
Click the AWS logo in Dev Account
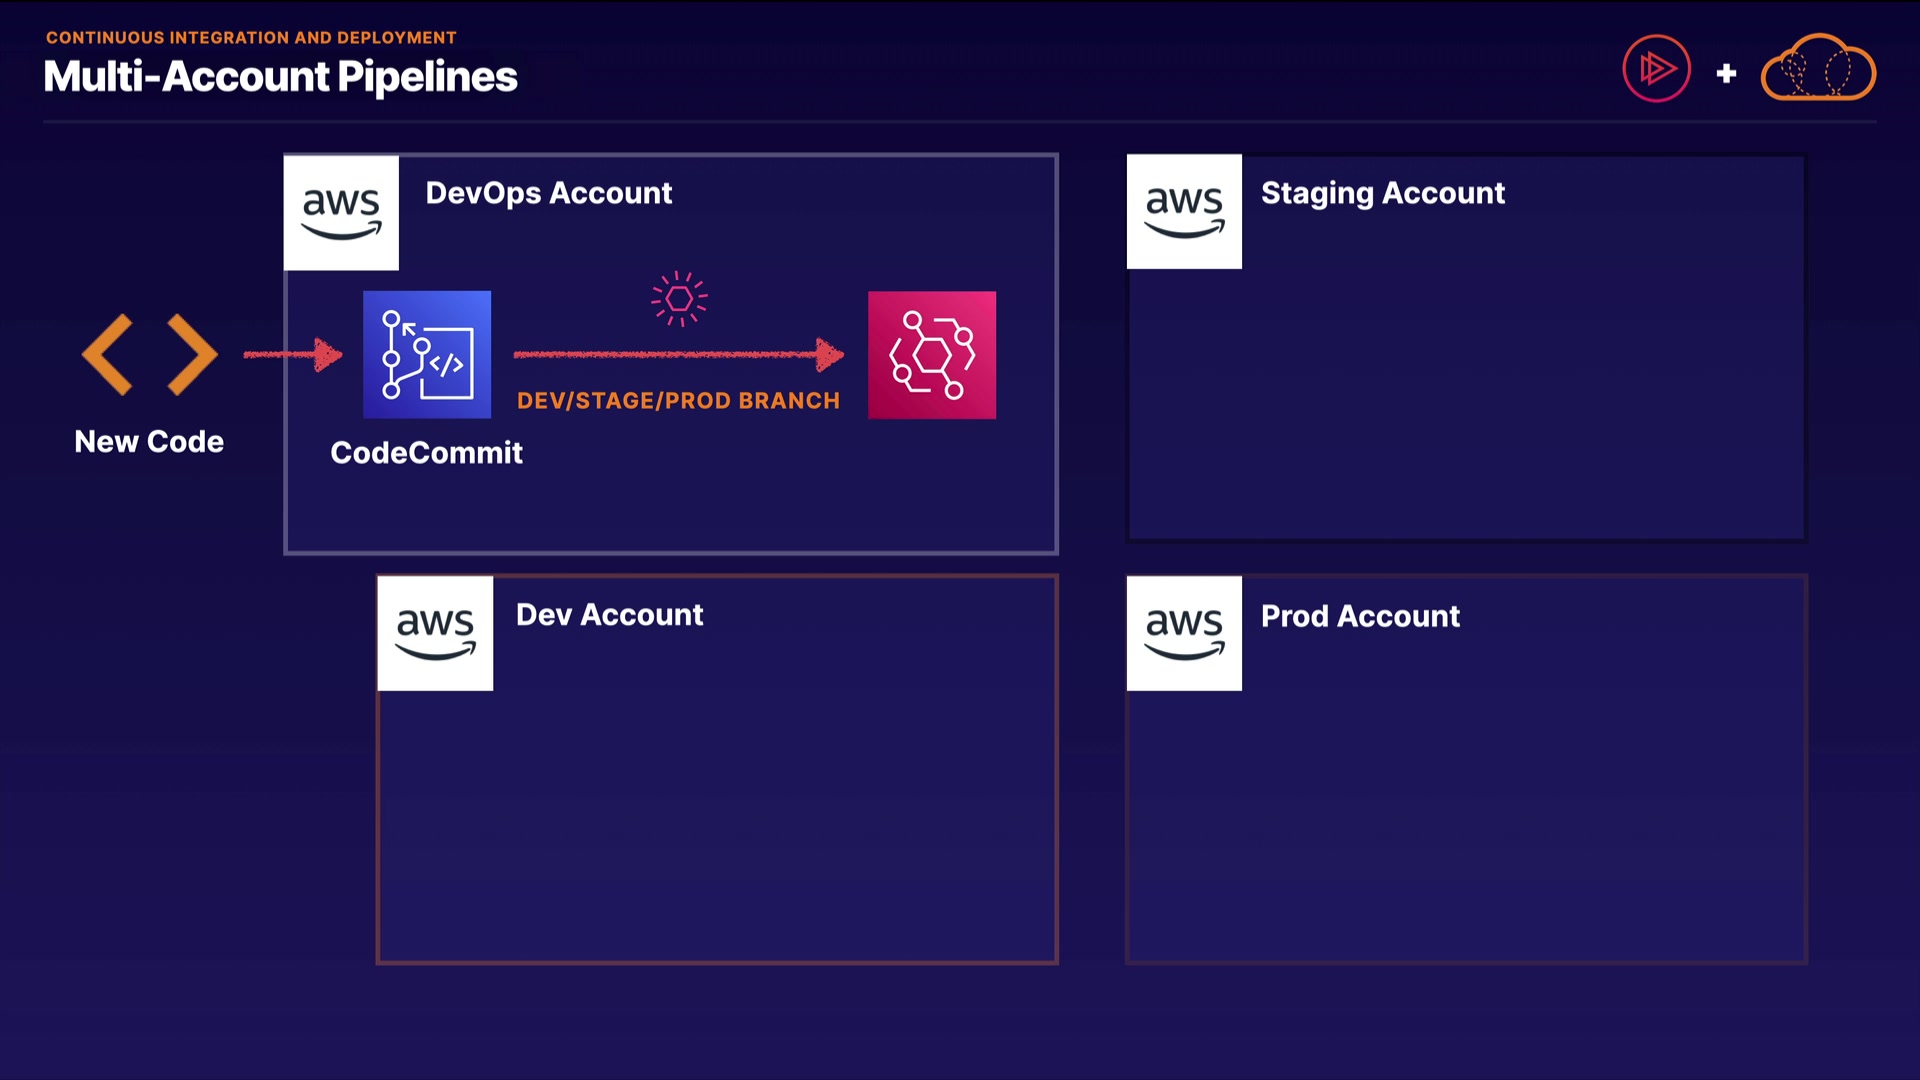[435, 633]
